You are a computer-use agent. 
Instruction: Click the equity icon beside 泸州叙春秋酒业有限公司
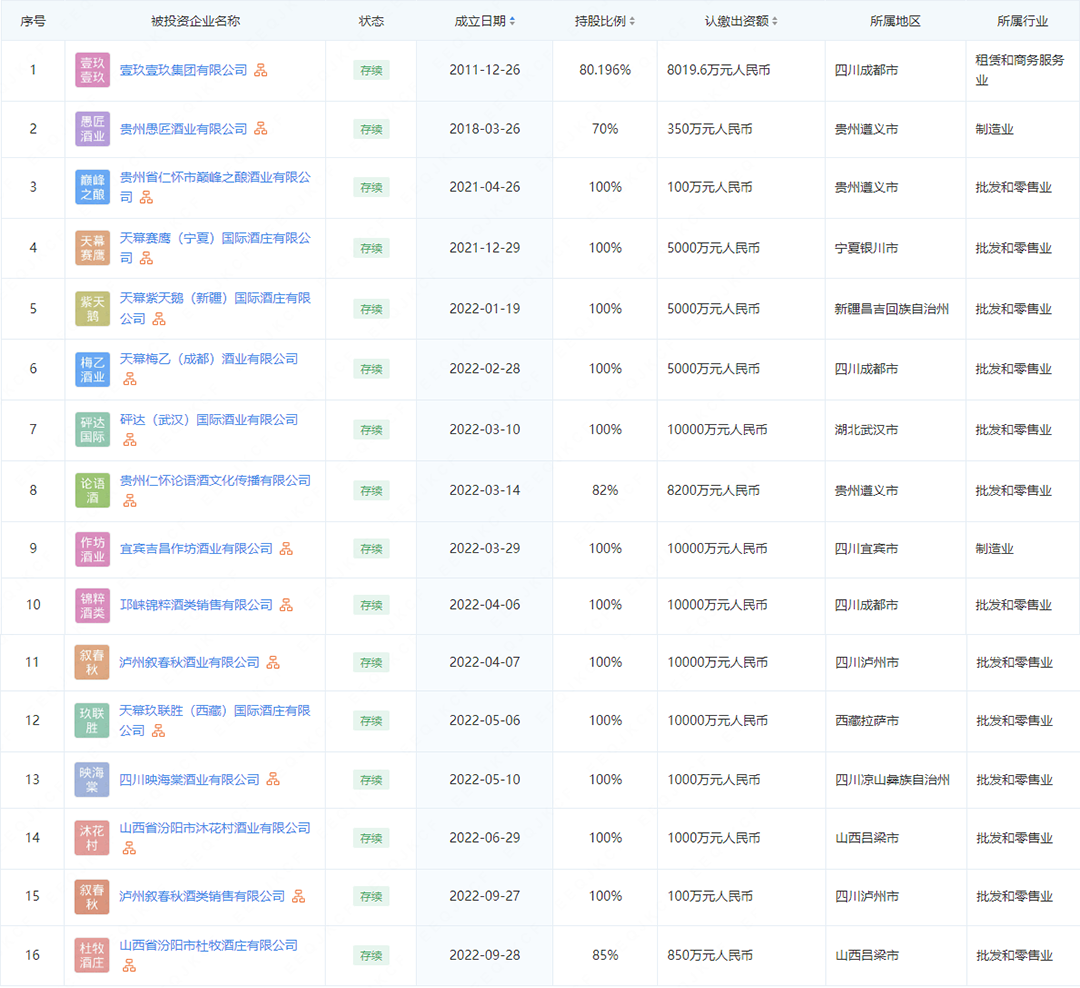tap(273, 663)
